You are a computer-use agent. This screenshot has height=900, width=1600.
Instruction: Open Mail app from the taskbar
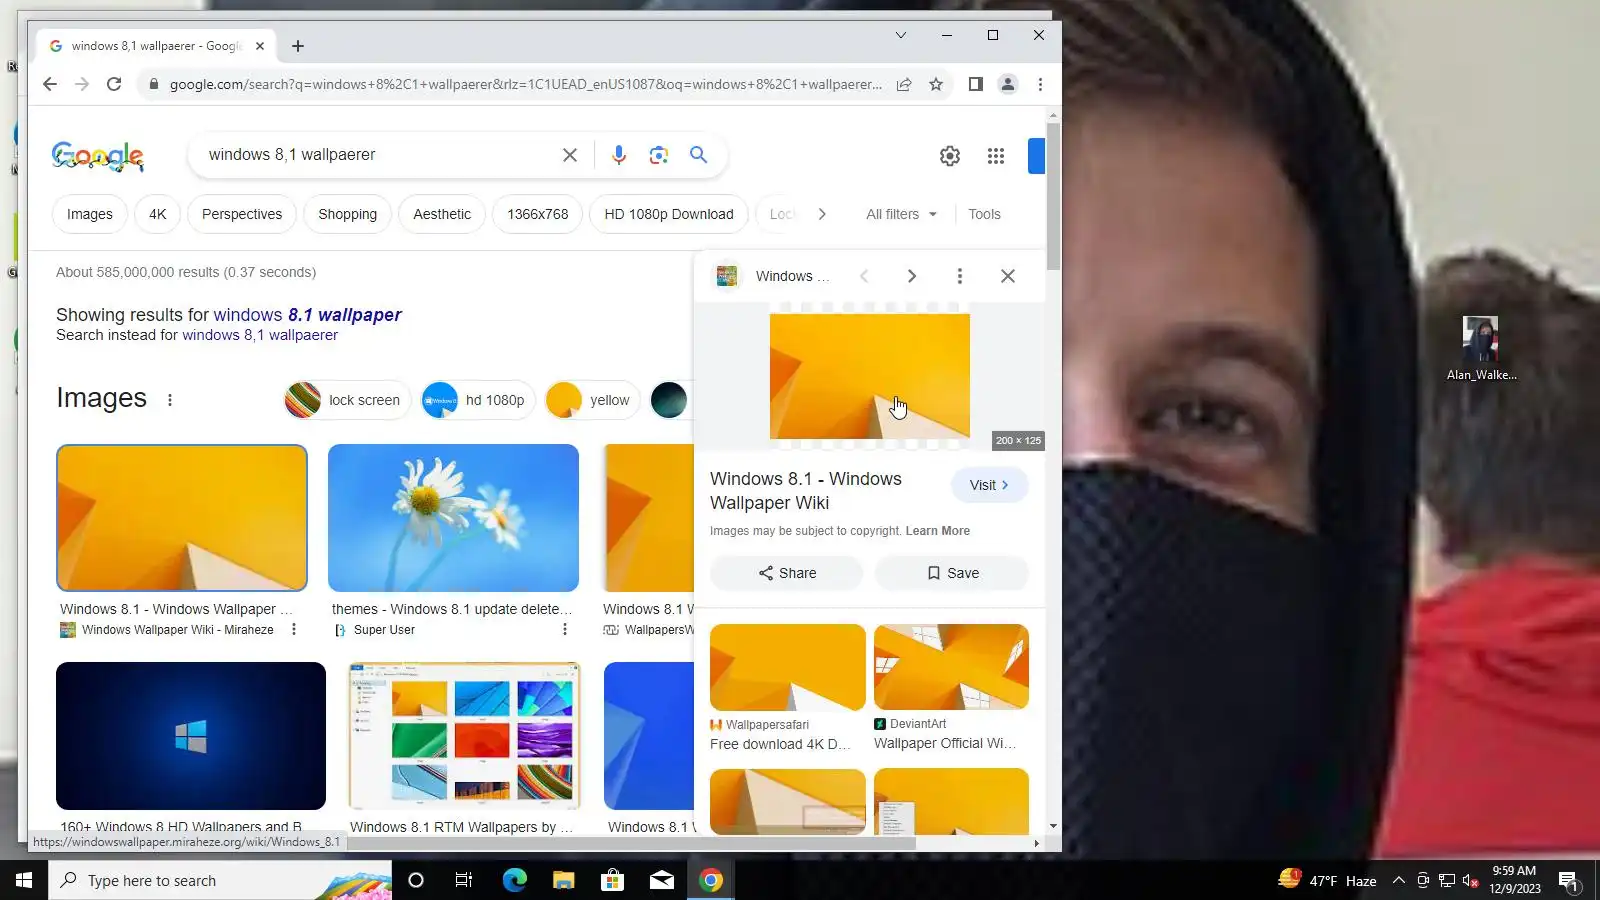click(662, 880)
